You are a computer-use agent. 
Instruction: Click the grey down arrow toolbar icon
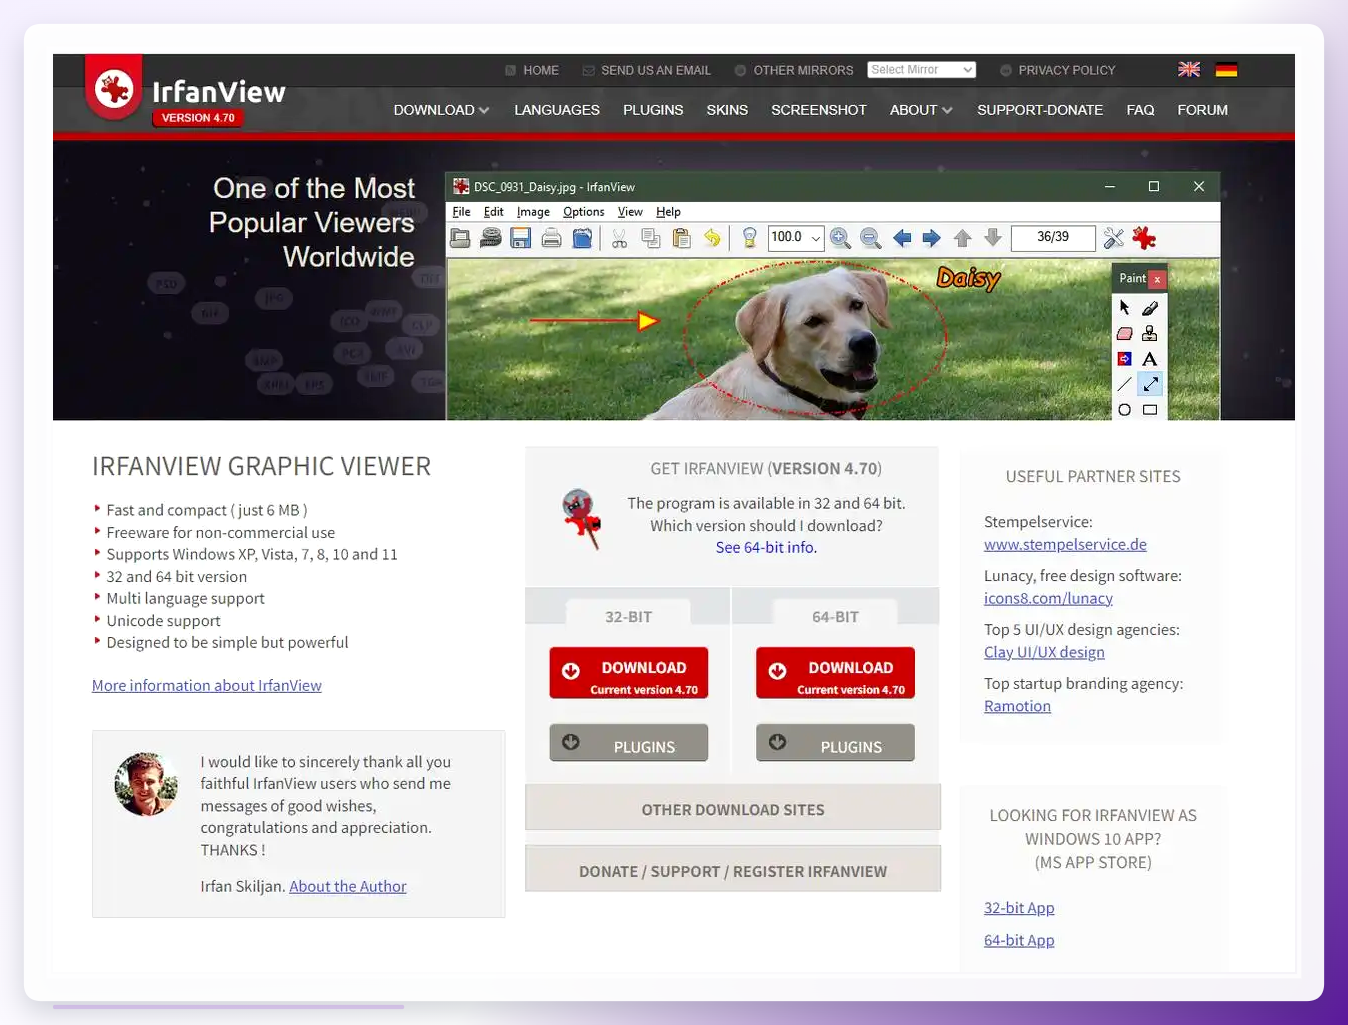coord(993,238)
